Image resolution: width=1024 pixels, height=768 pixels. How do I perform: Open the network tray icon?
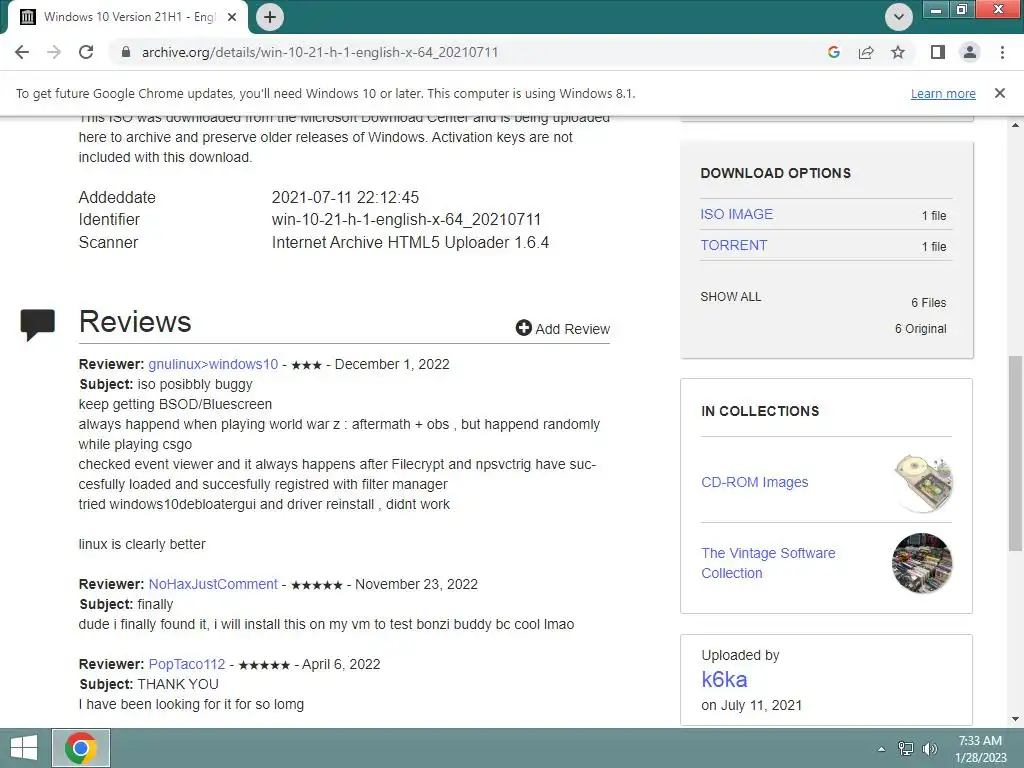click(905, 749)
